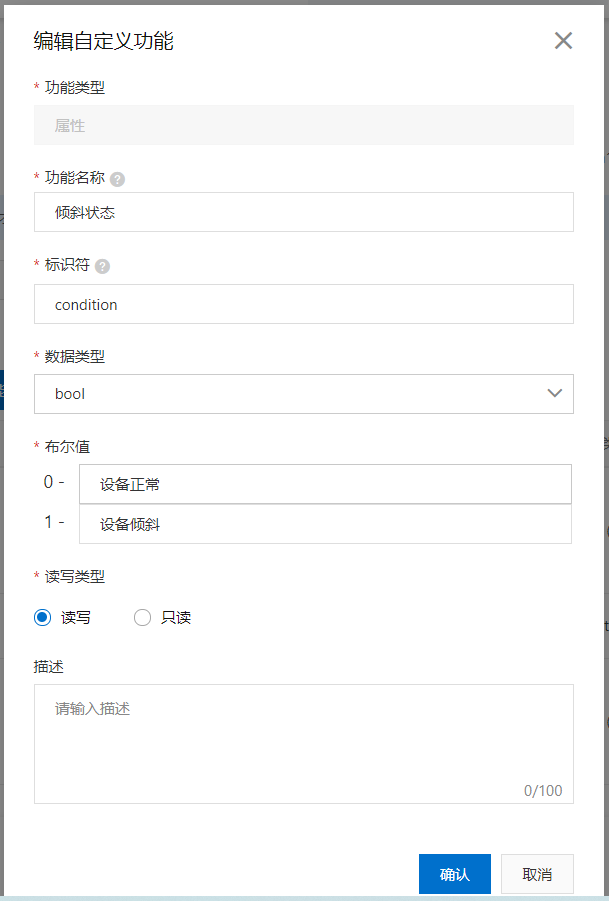The width and height of the screenshot is (609, 901).
Task: Click the help icon beside 标识符
Action: pyautogui.click(x=103, y=267)
